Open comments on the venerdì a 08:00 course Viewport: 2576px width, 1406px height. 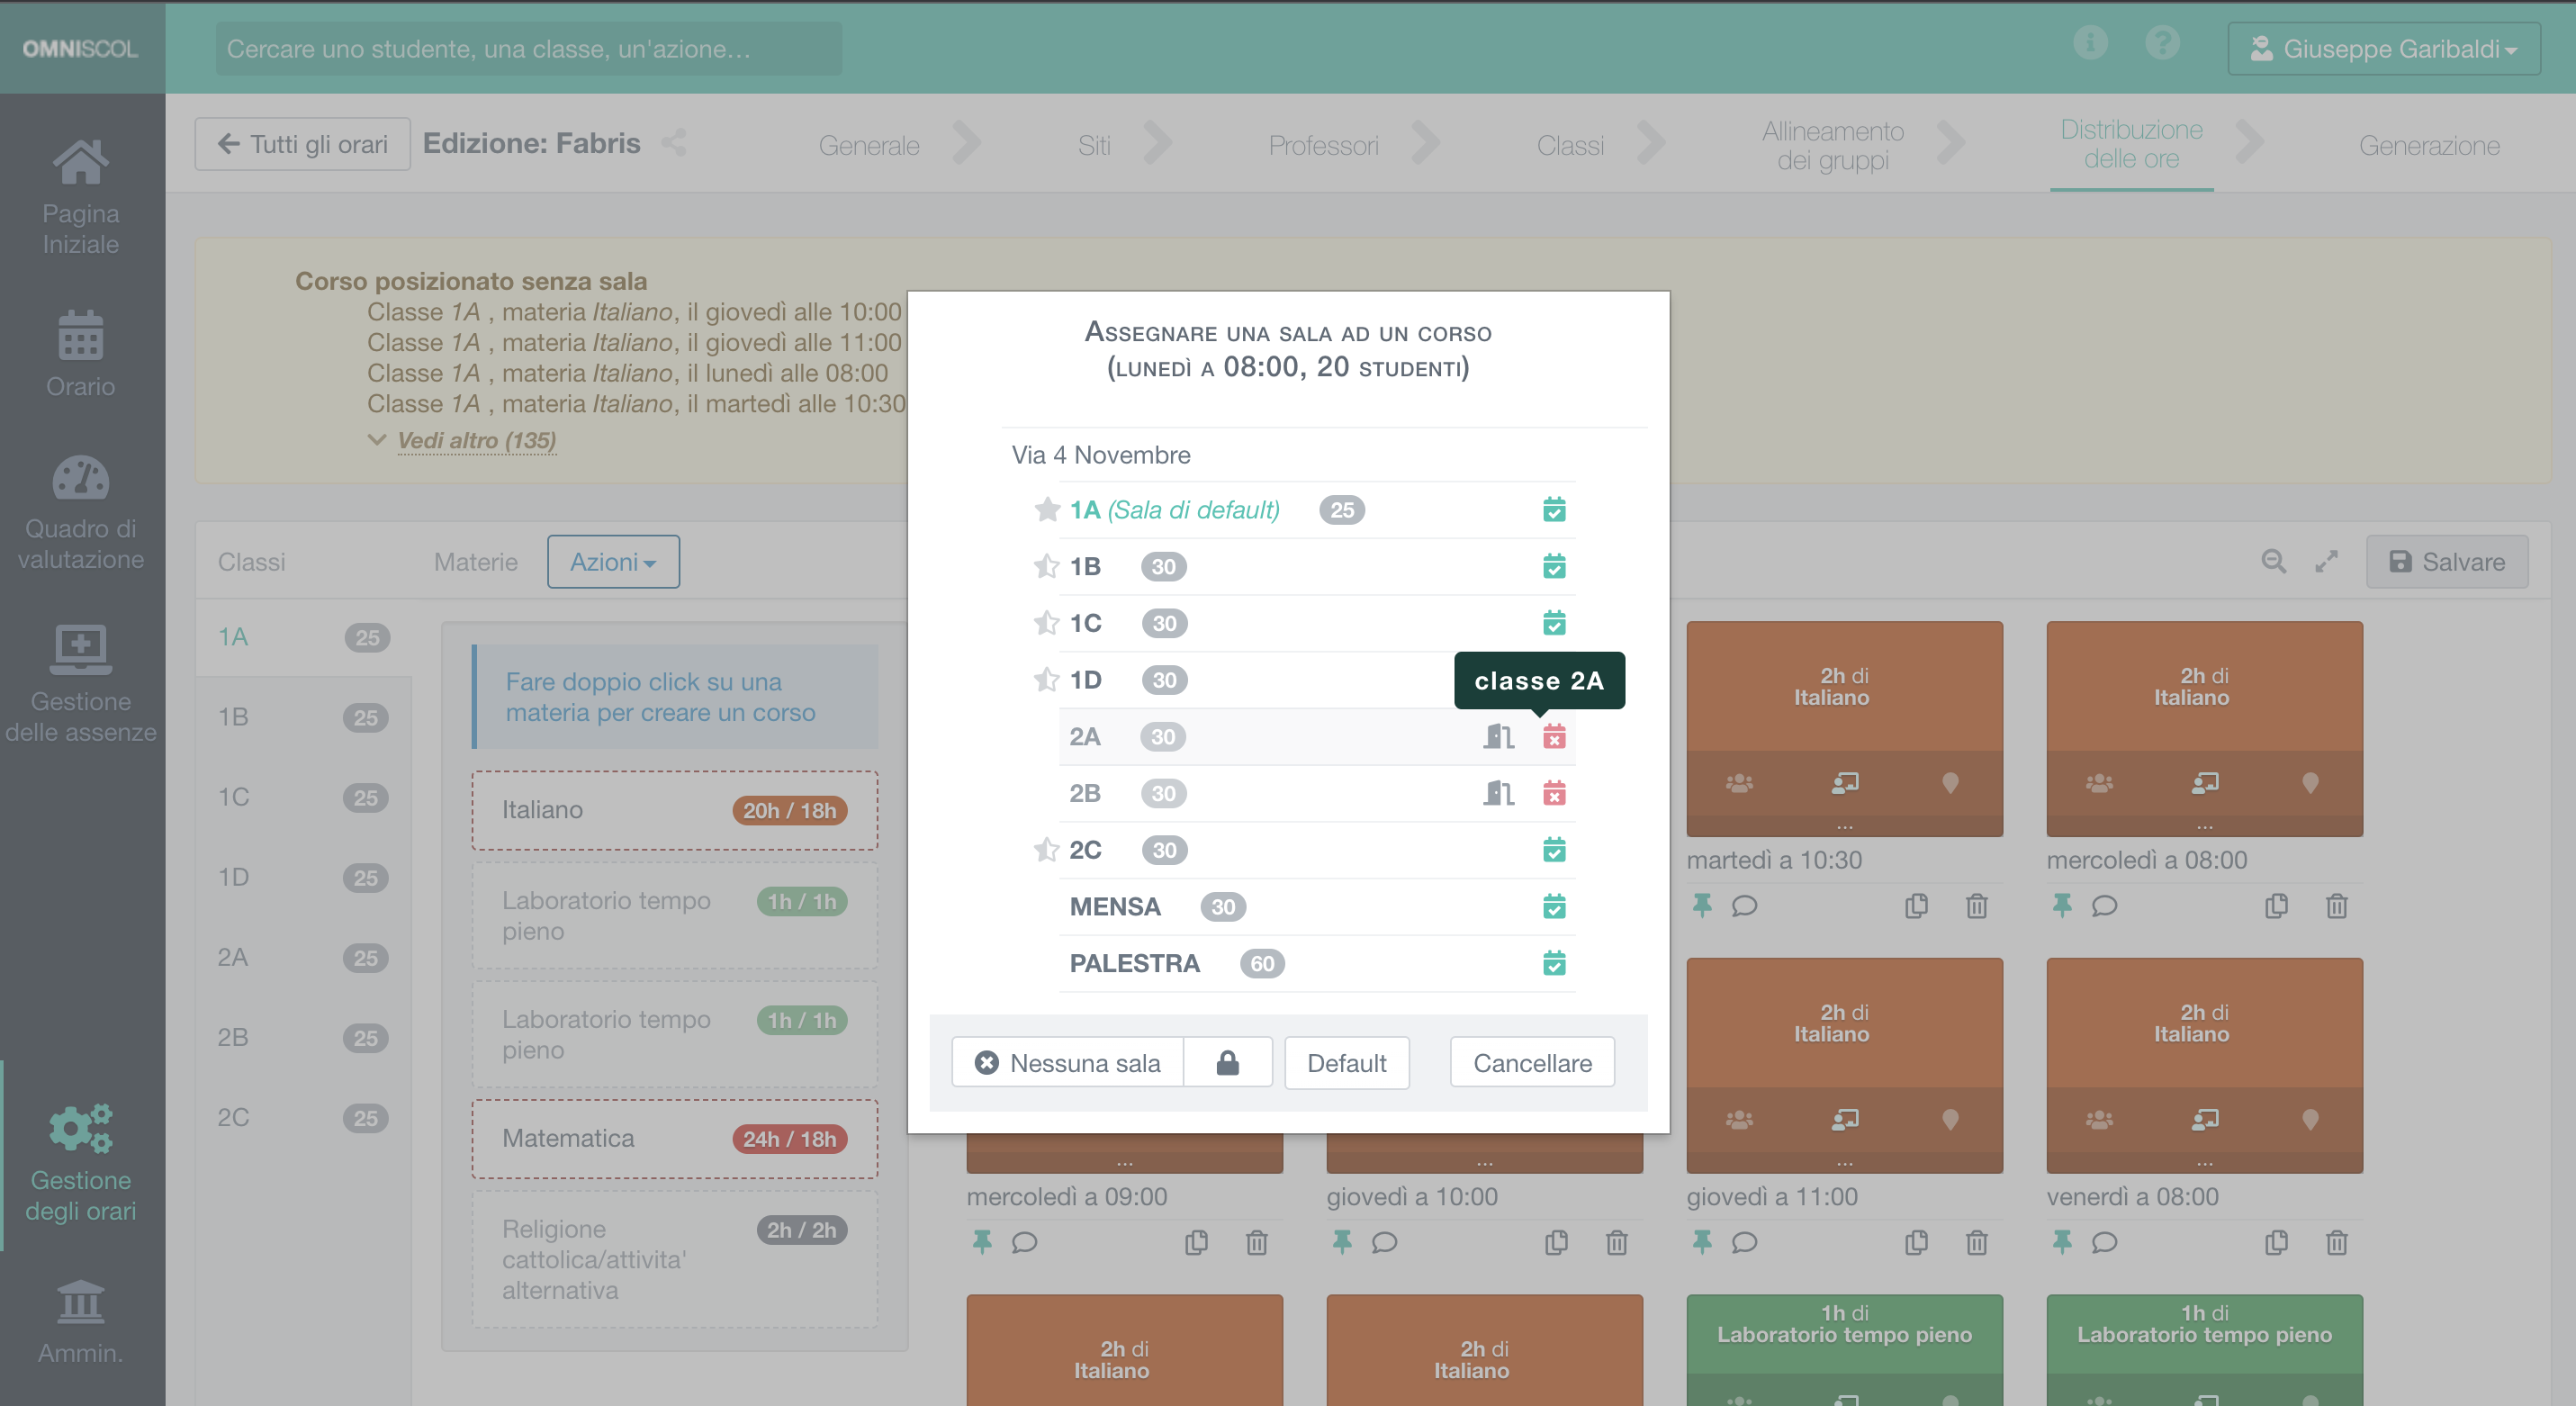point(2104,1243)
